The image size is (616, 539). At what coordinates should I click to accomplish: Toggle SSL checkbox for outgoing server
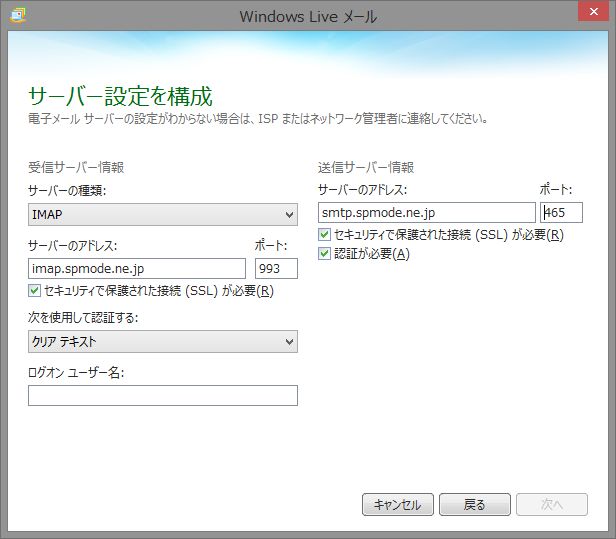(x=324, y=235)
